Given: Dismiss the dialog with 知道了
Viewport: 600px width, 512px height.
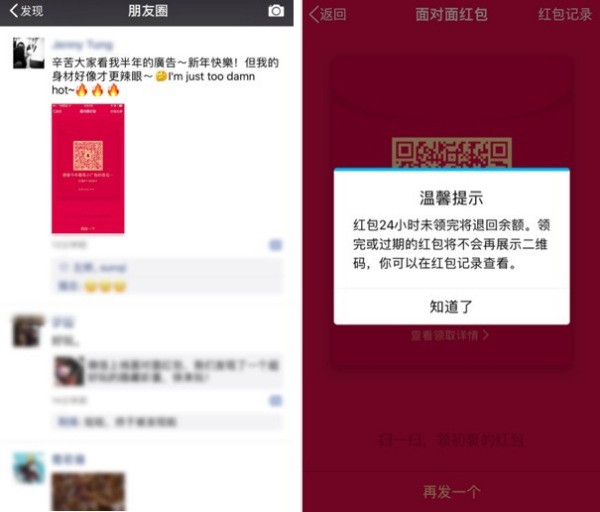Looking at the screenshot, I should tap(452, 307).
